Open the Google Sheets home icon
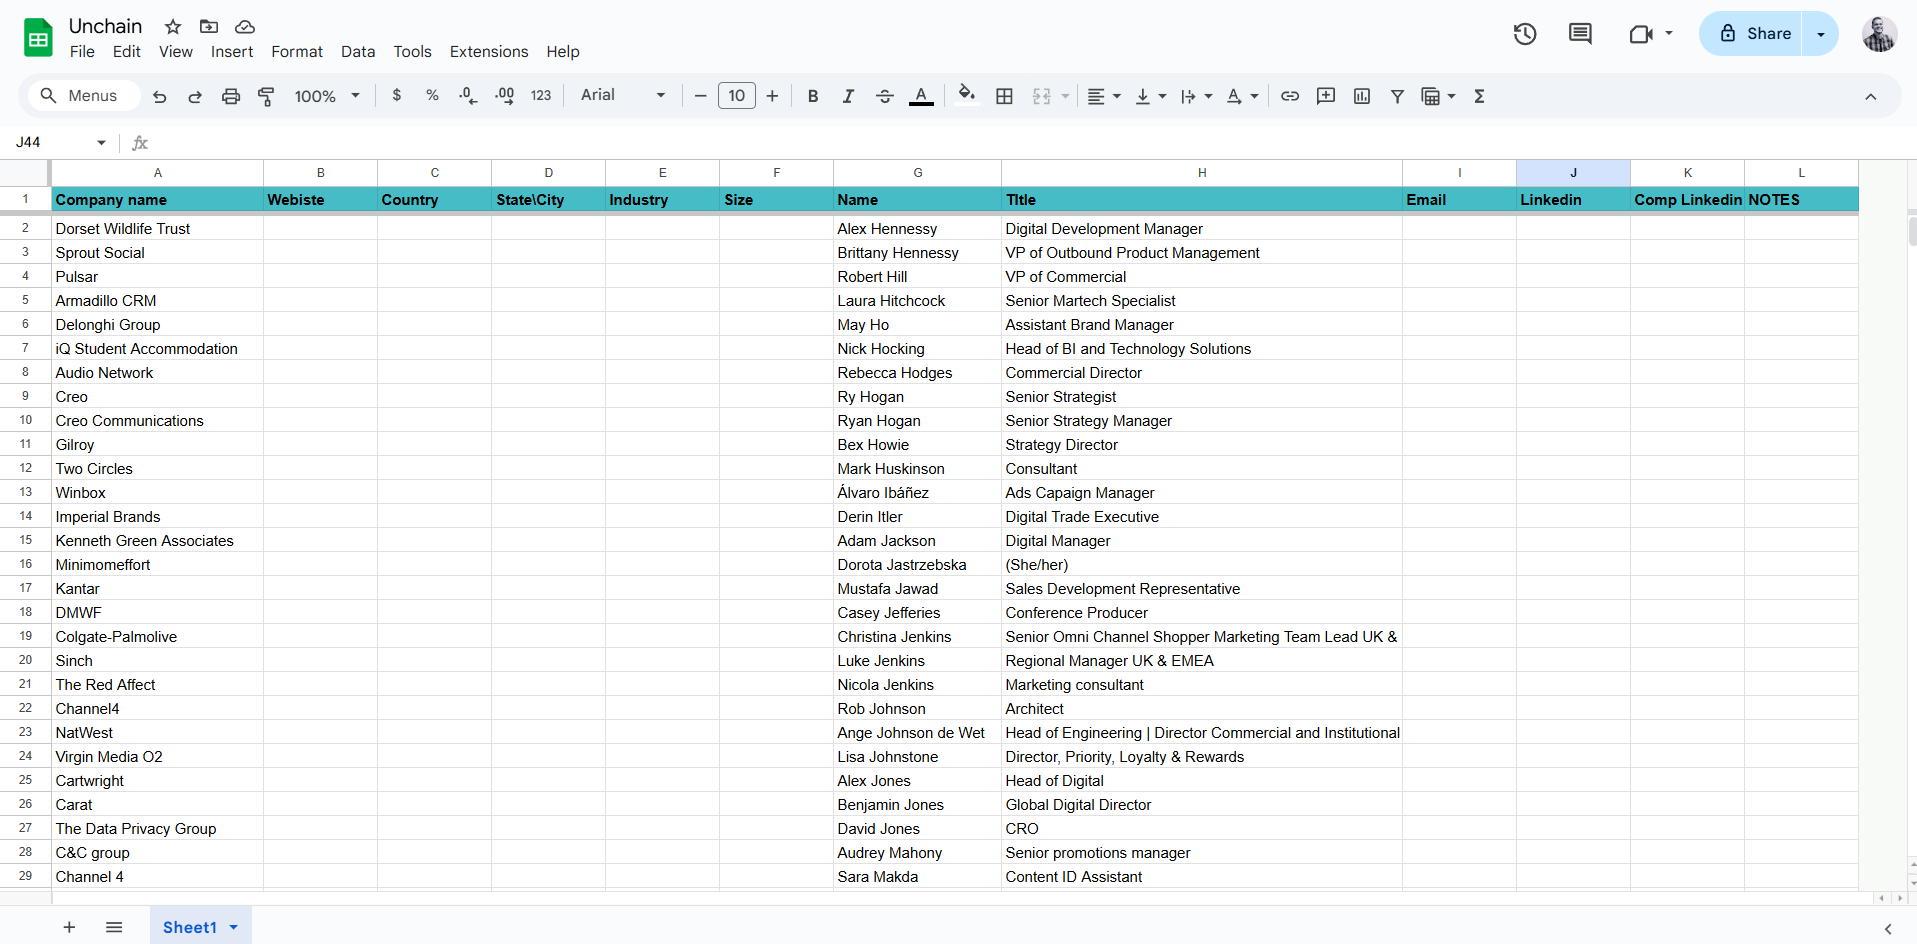Image resolution: width=1917 pixels, height=944 pixels. [x=38, y=38]
